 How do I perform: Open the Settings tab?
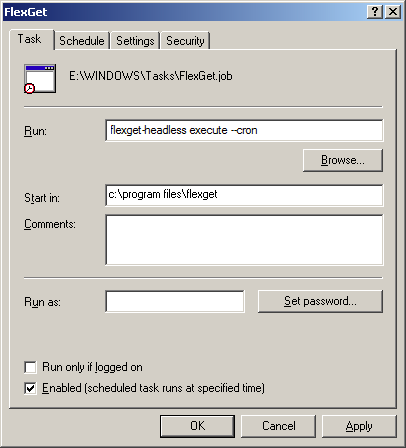tap(135, 41)
